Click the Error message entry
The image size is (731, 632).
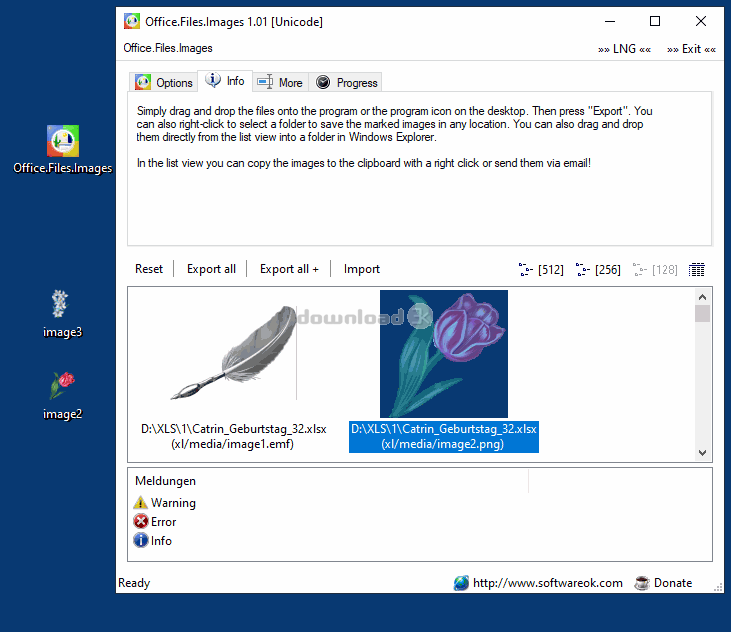pos(155,522)
